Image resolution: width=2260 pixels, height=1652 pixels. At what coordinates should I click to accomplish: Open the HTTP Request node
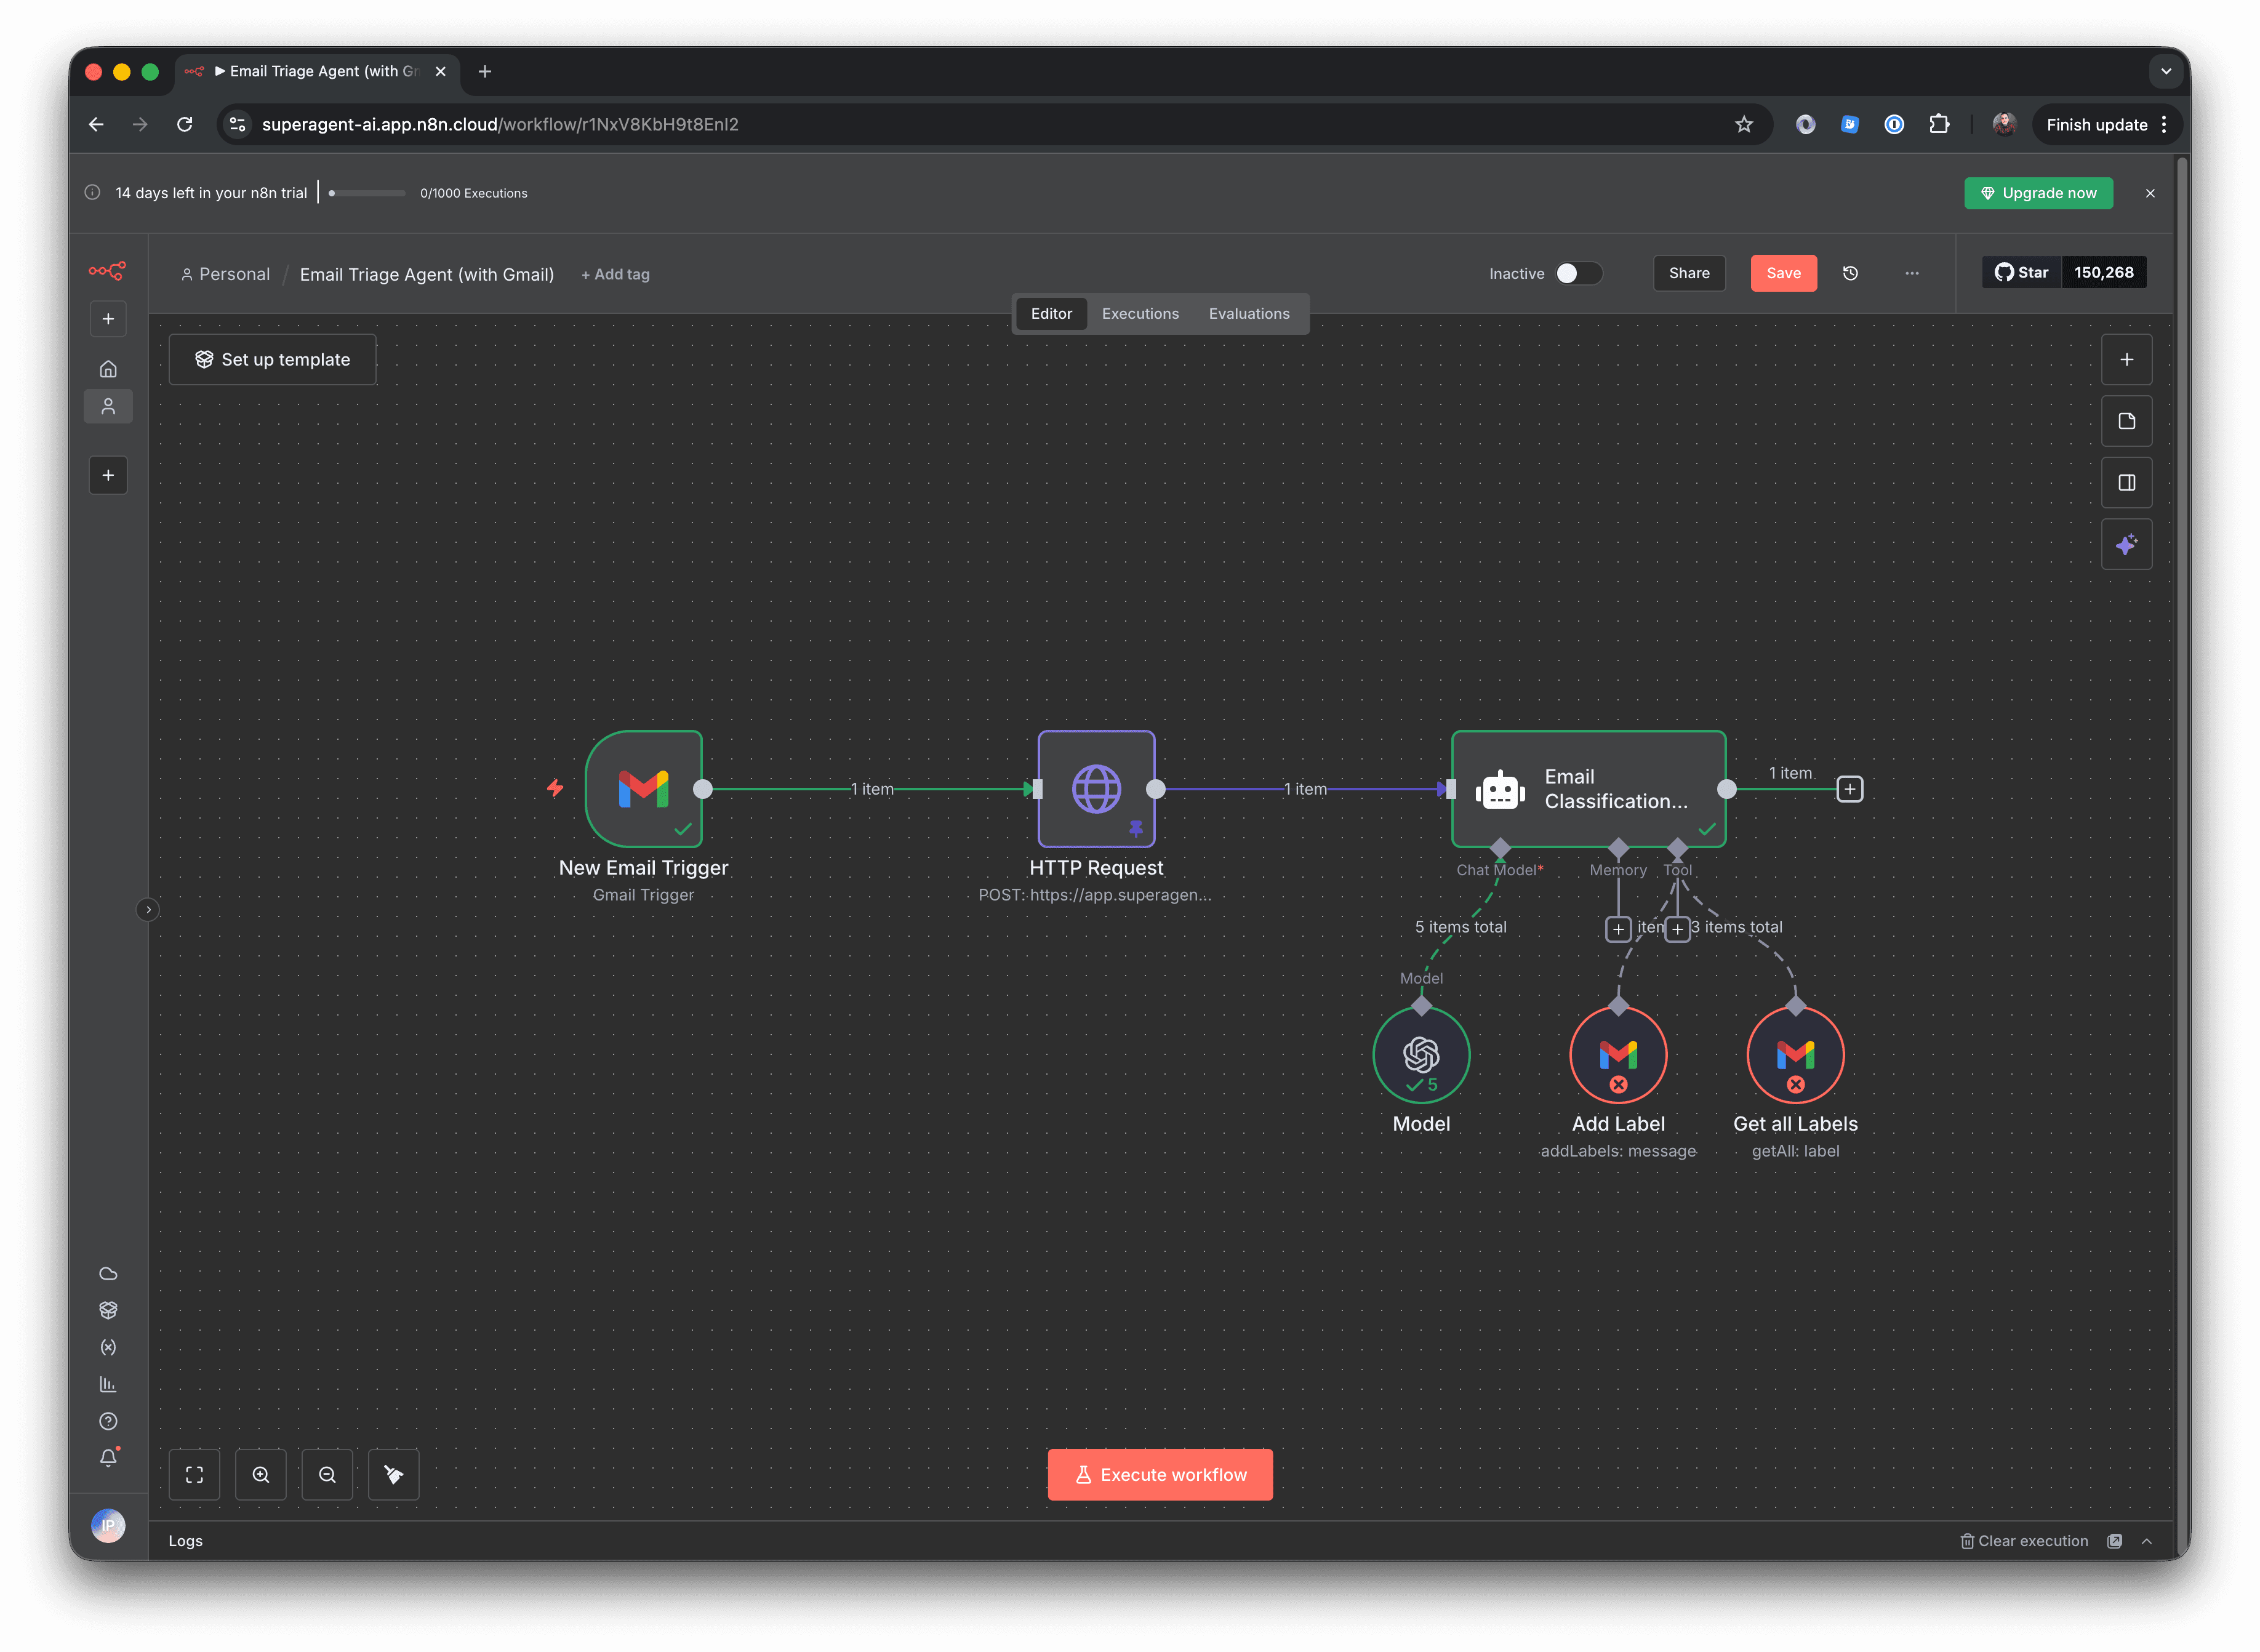1097,789
